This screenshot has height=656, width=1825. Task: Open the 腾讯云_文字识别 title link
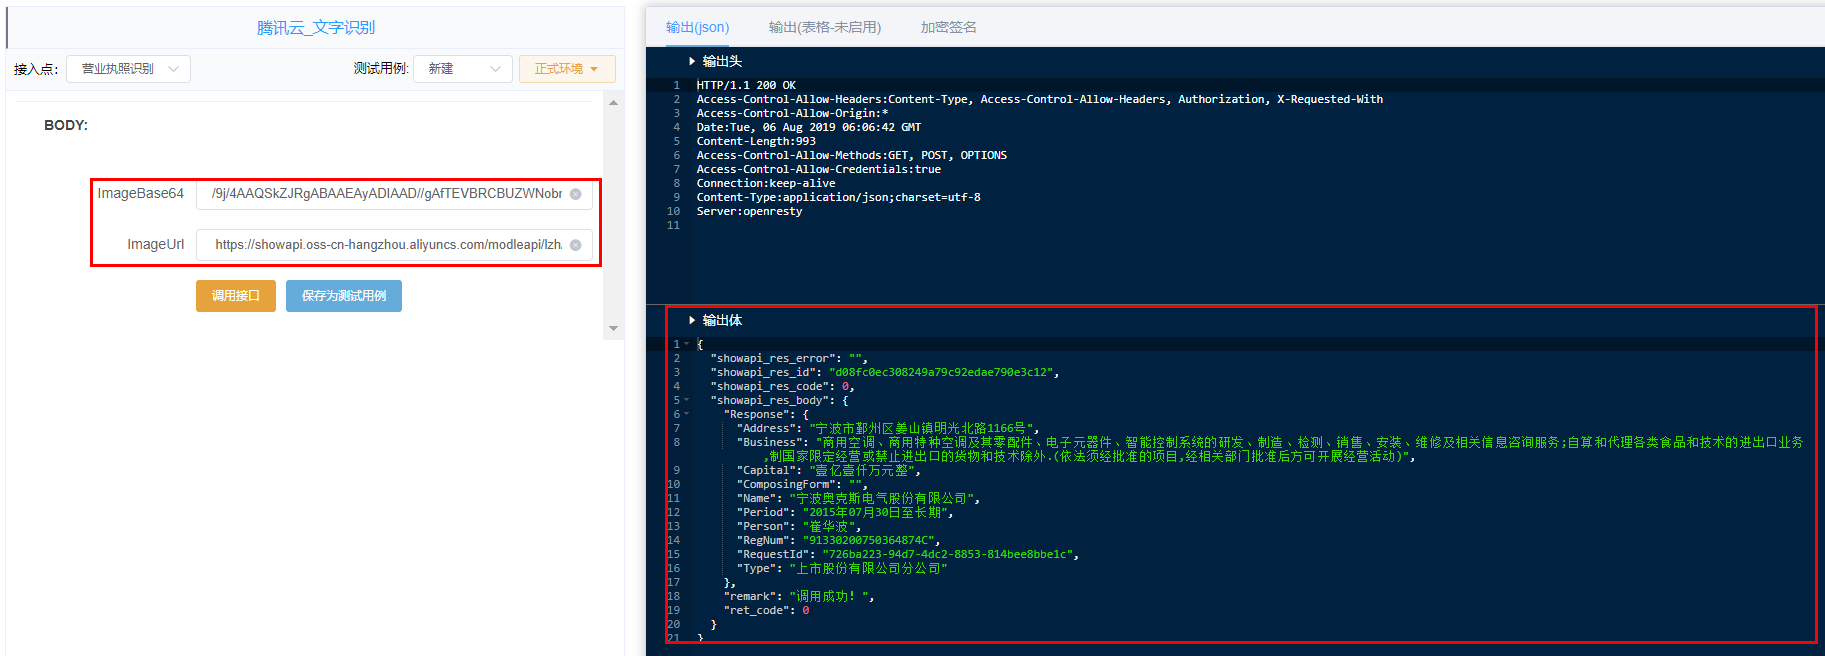click(x=316, y=28)
